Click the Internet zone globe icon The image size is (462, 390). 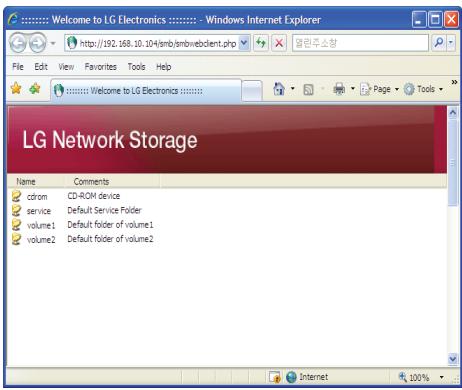pos(291,377)
